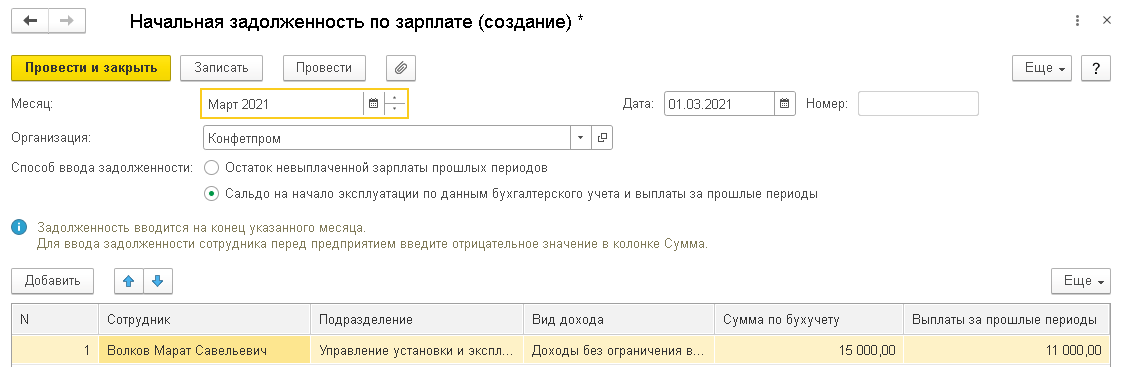Close the document form

click(1107, 21)
